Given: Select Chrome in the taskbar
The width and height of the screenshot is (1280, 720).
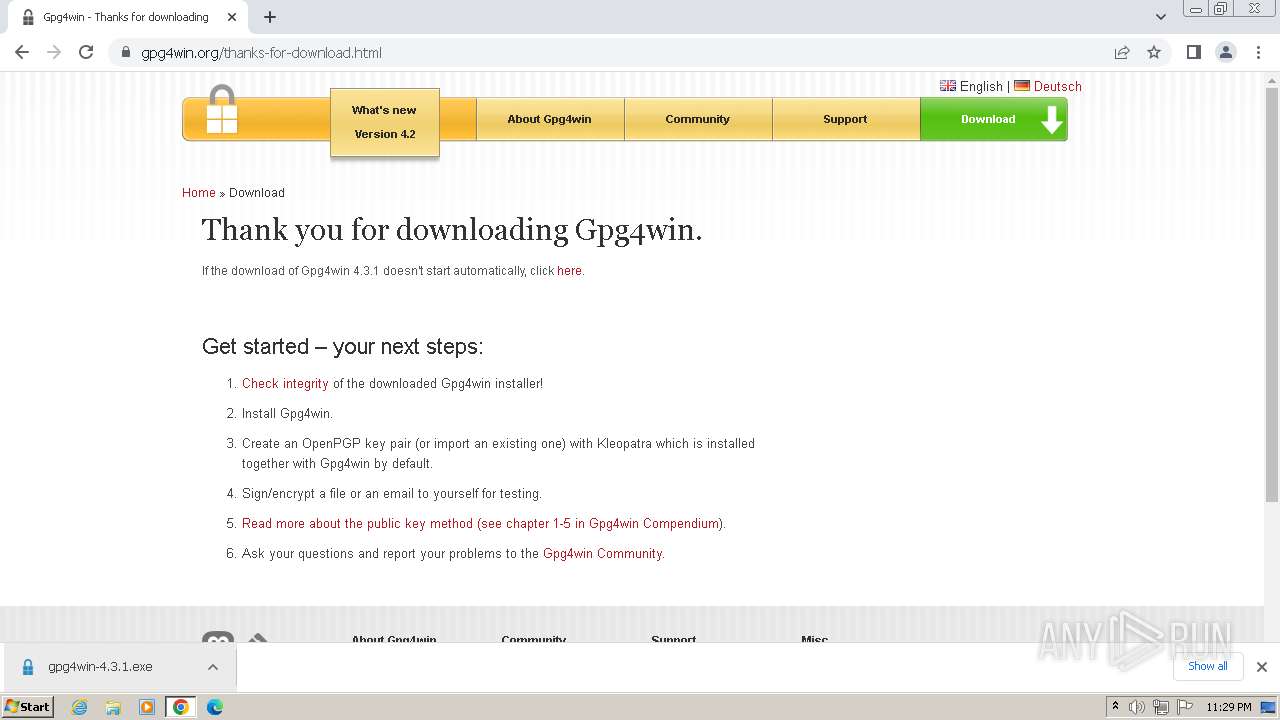Looking at the screenshot, I should 181,707.
